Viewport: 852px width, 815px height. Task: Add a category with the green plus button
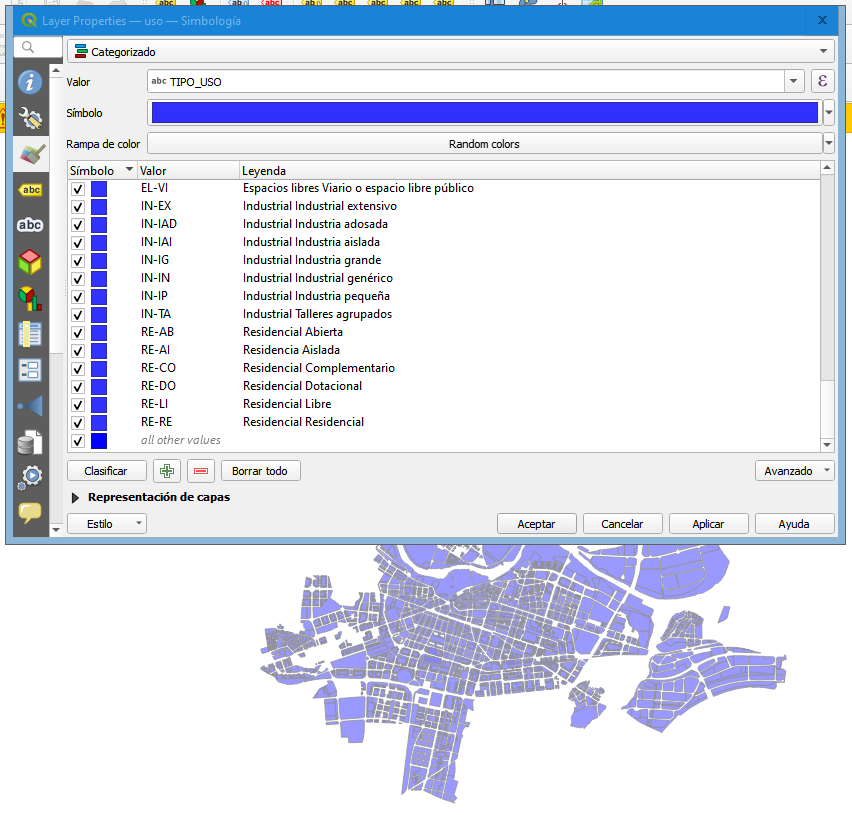(166, 470)
